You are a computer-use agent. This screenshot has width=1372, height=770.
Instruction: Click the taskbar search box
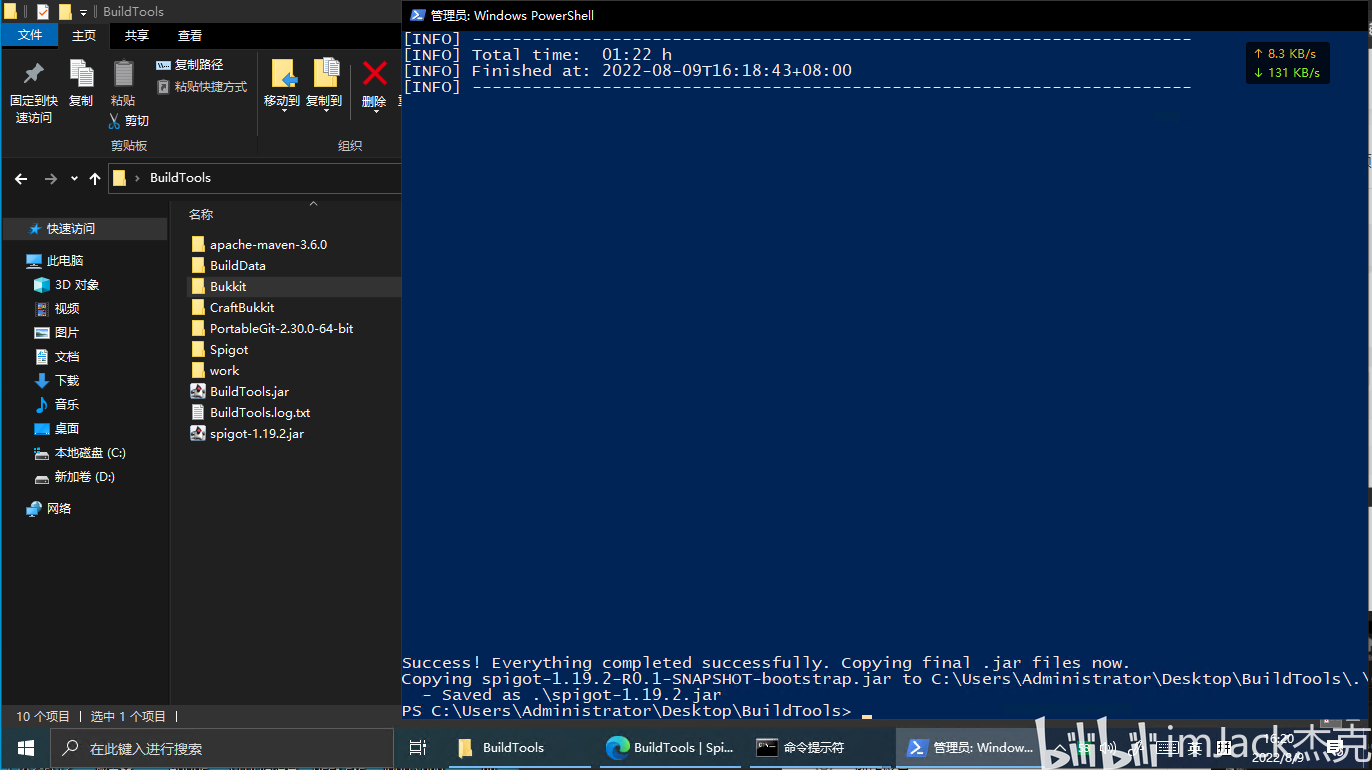[x=222, y=748]
